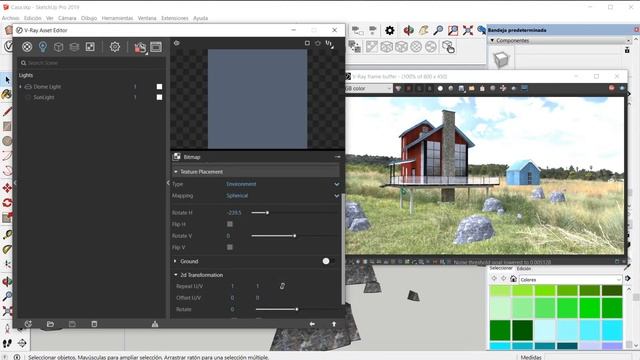Select the Zoom Window tool in top toolbar
This screenshot has width=640, height=360.
(453, 30)
